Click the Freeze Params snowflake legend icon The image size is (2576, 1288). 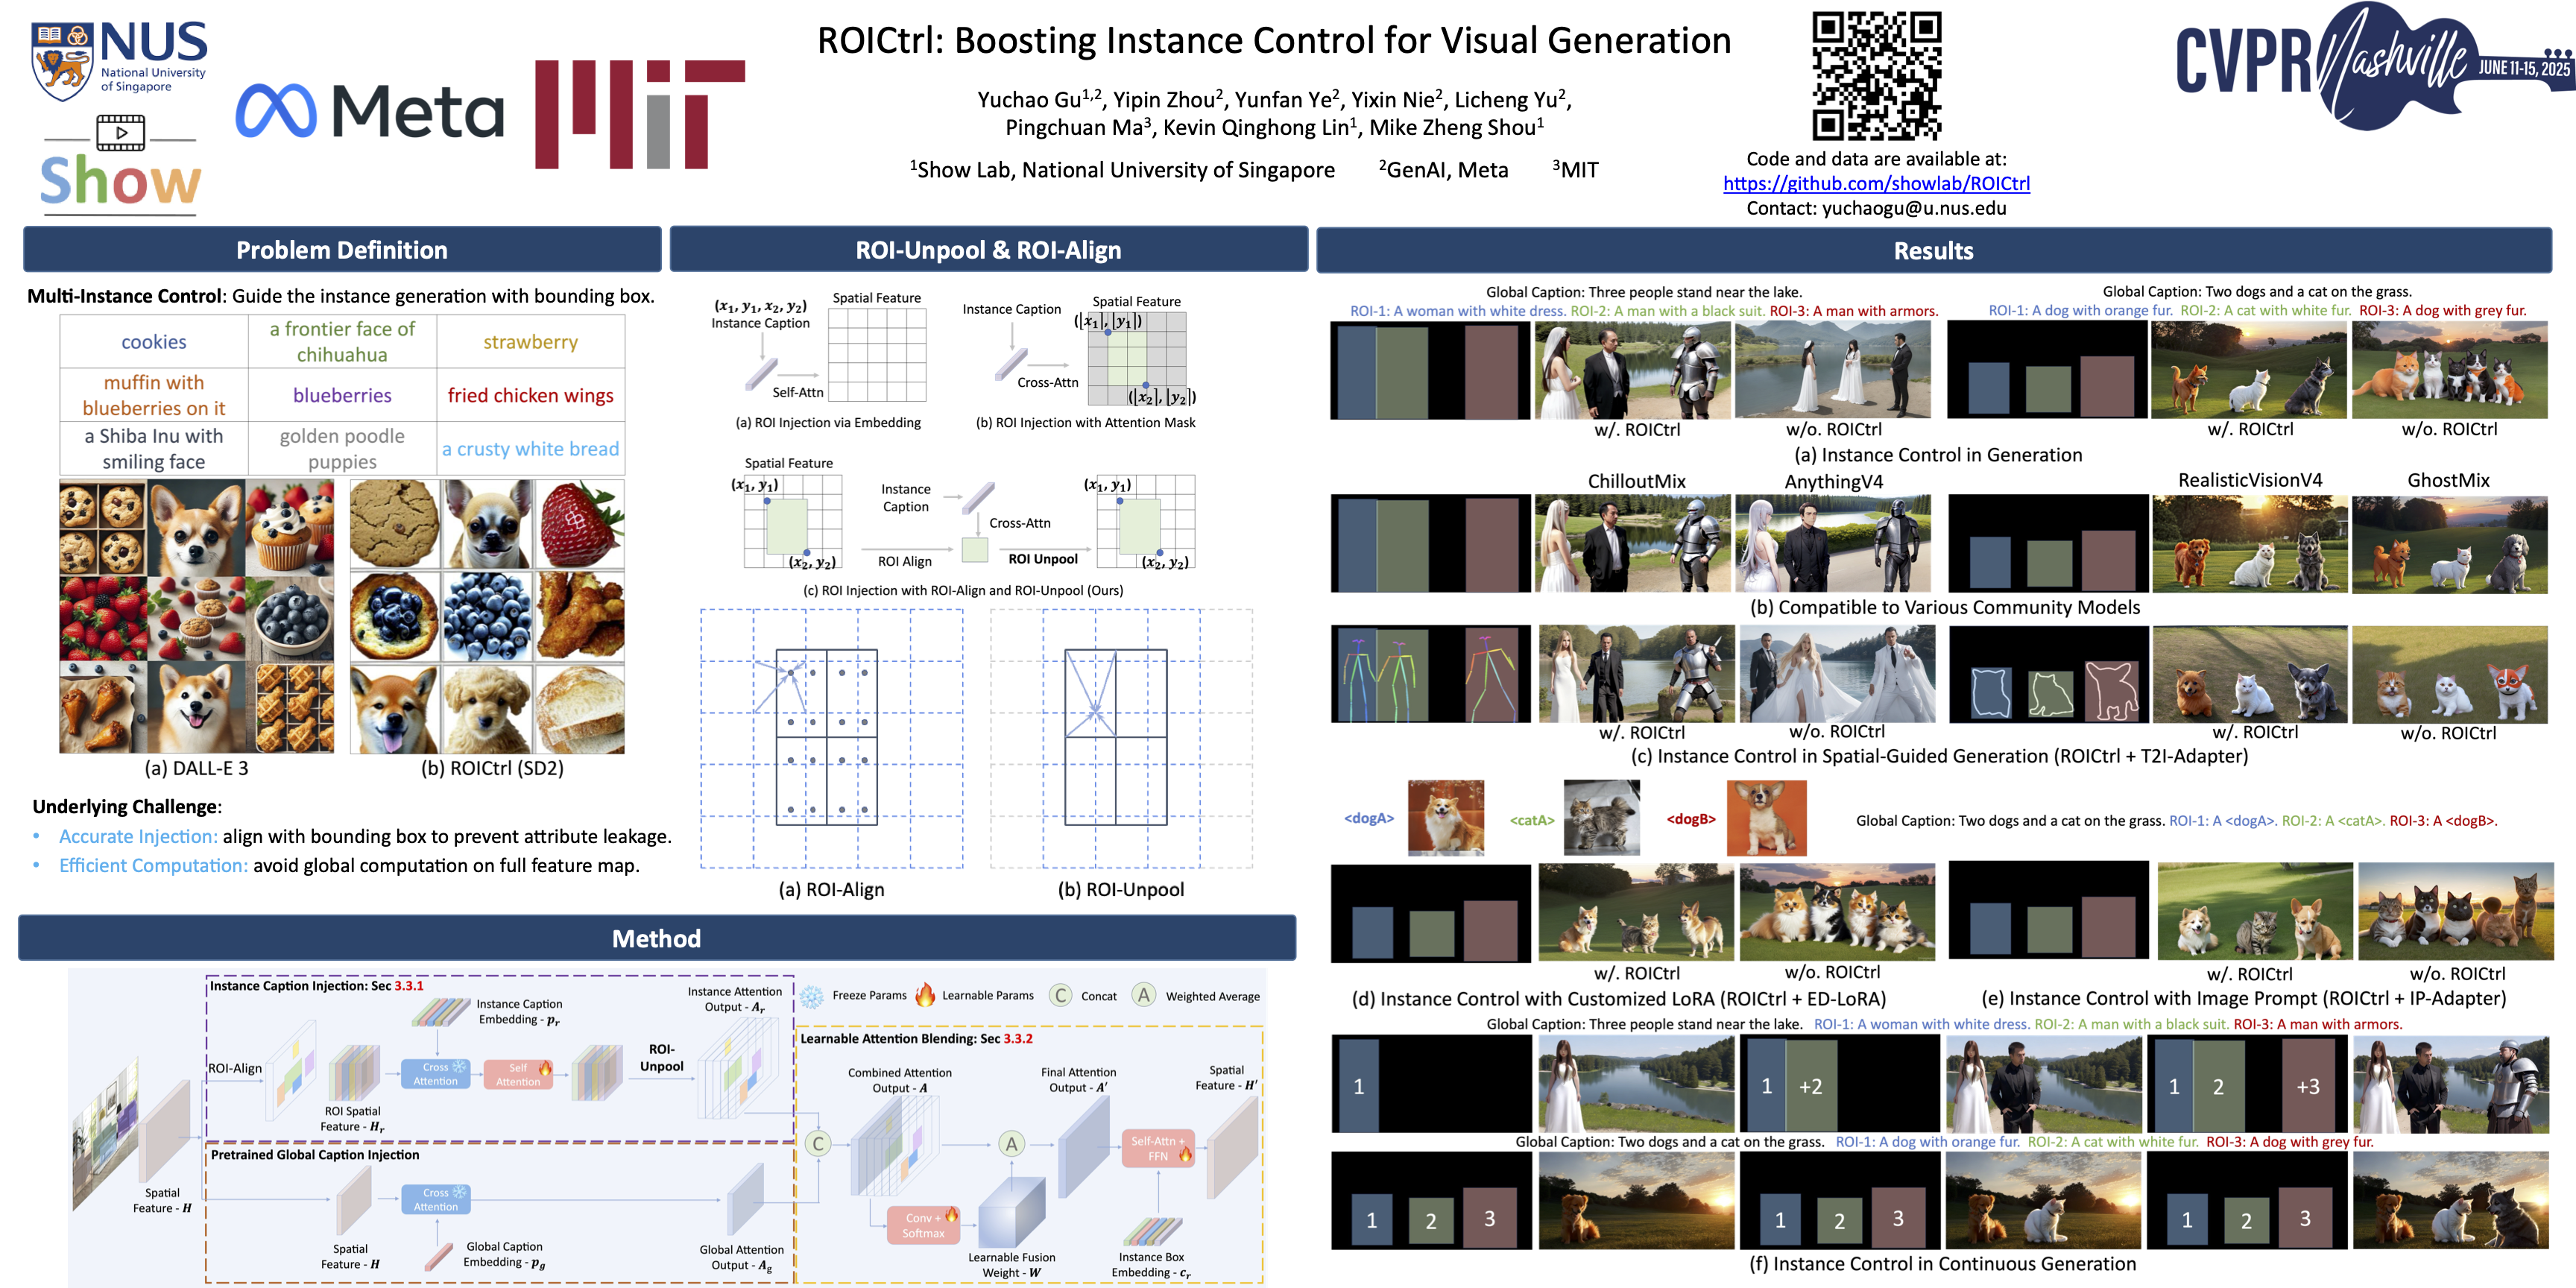(812, 996)
